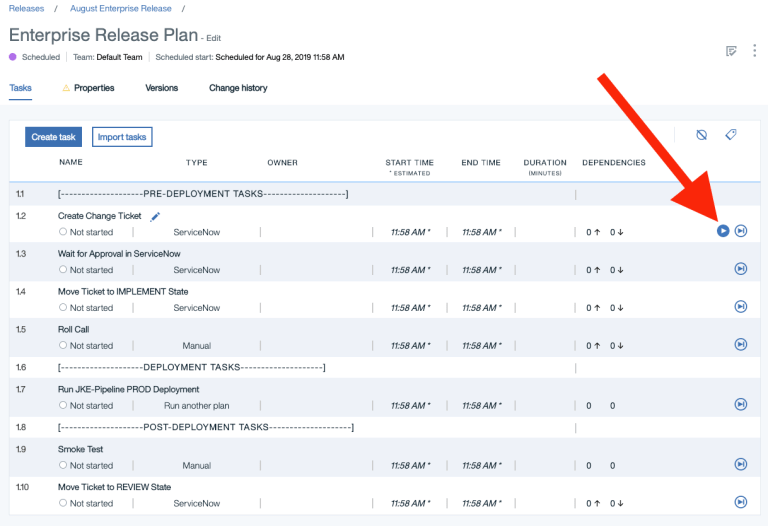The image size is (768, 526).
Task: Open the Change history tab
Action: click(238, 88)
